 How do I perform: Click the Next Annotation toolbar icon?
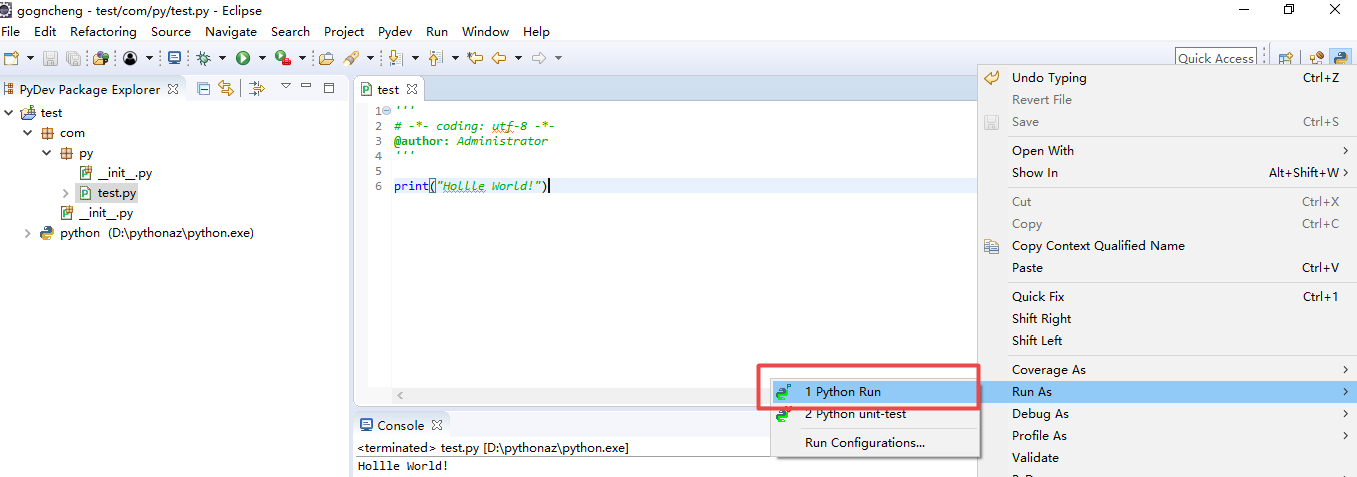tap(395, 58)
